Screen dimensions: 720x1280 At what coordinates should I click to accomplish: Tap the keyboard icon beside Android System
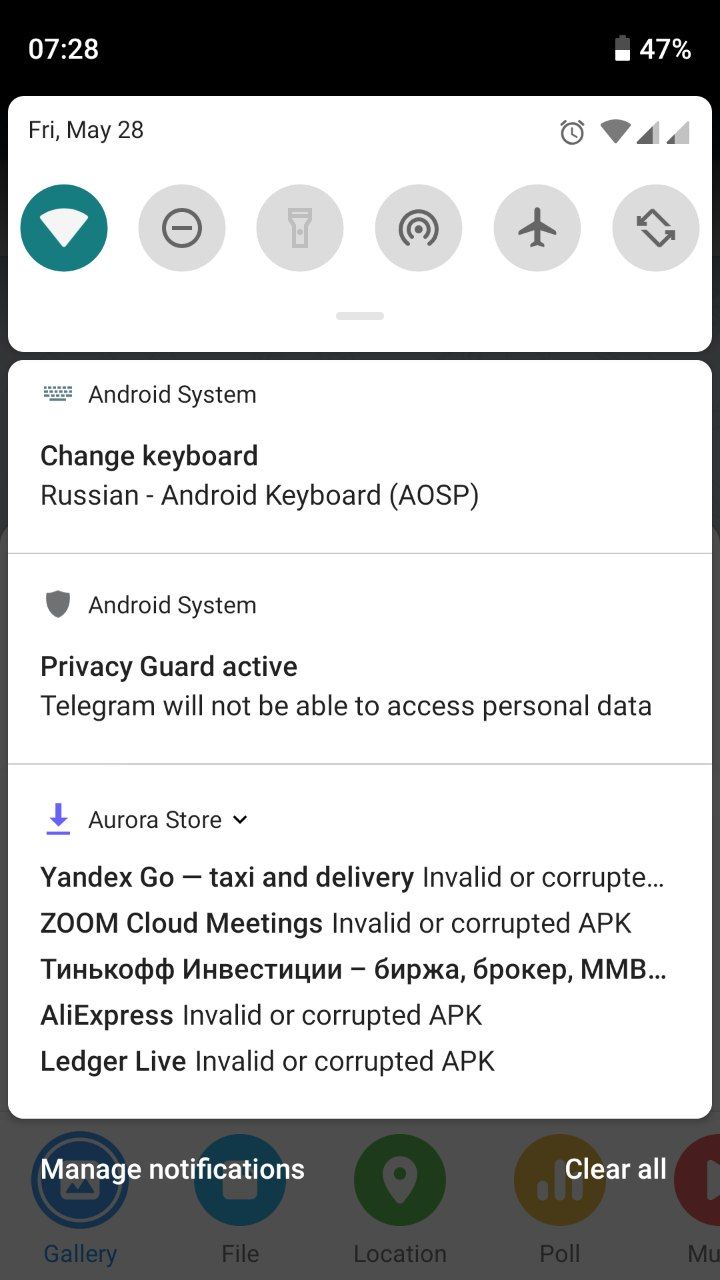(58, 395)
